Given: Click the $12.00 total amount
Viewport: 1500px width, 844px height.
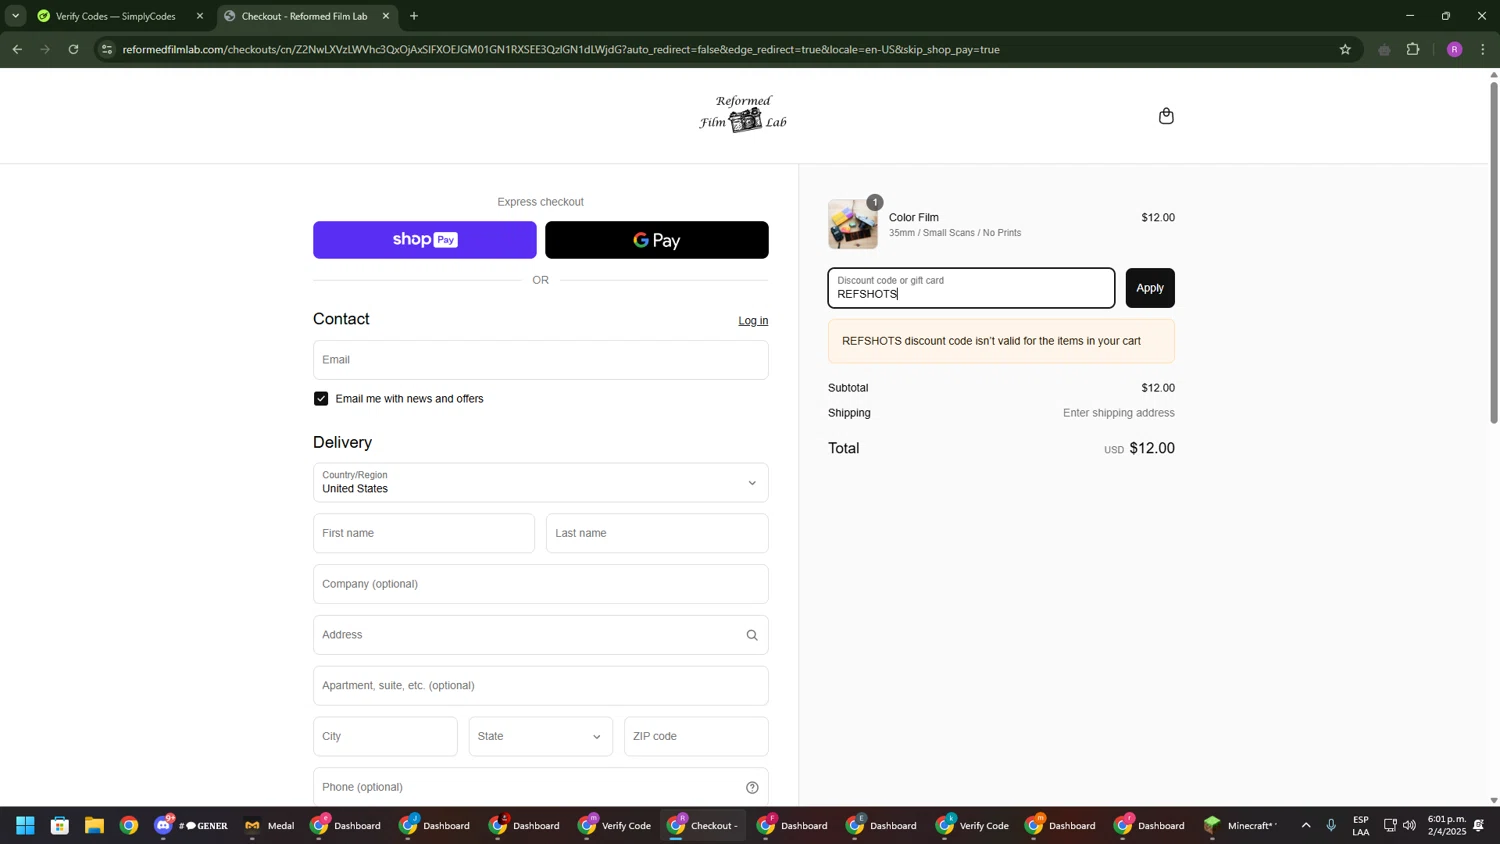Looking at the screenshot, I should [1152, 449].
